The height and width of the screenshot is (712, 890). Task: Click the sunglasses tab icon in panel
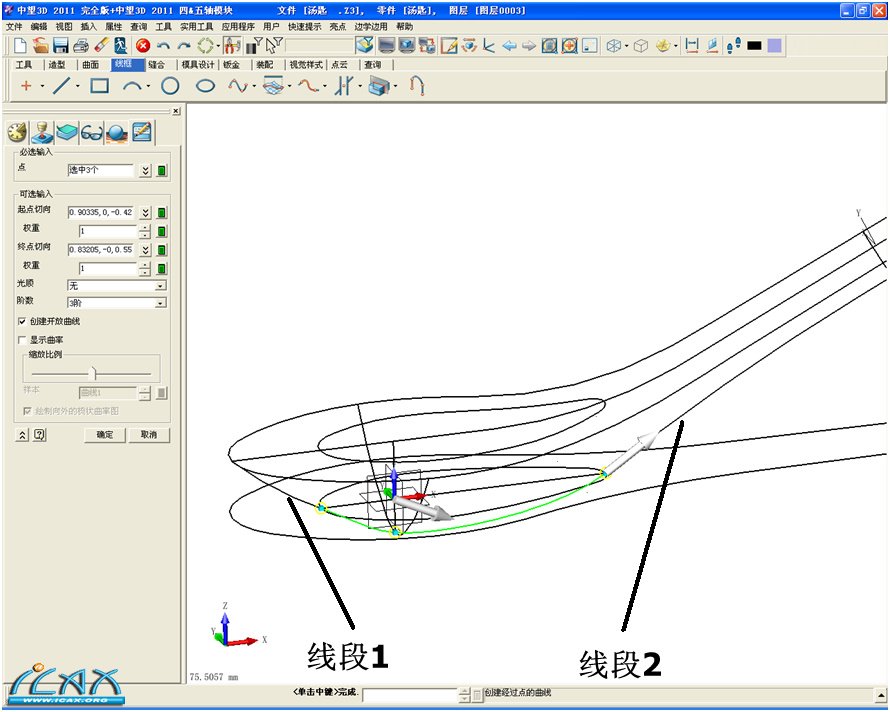coord(92,132)
